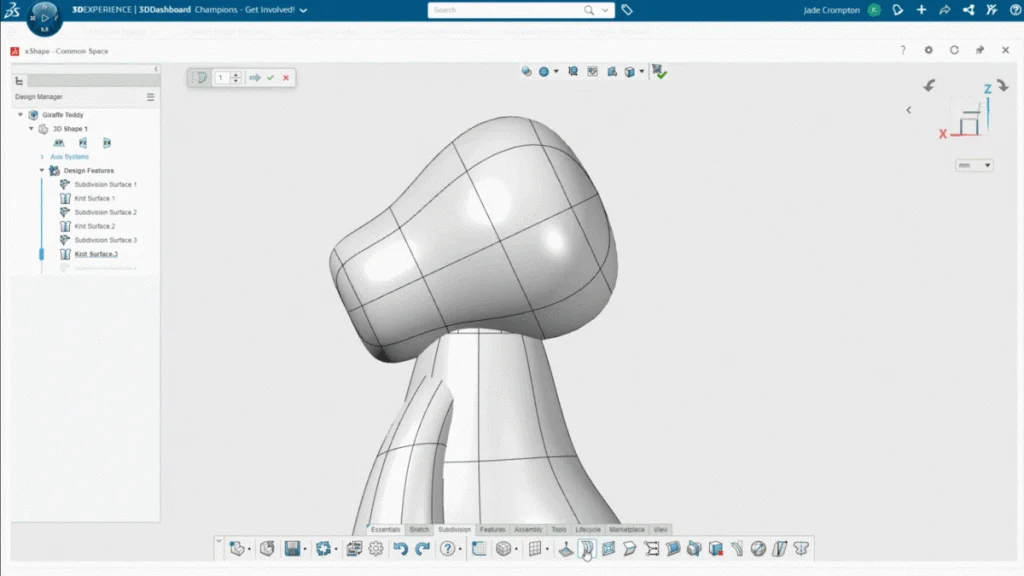This screenshot has width=1024, height=576.
Task: Select Subdivision Surface 2 in the tree
Action: 105,212
